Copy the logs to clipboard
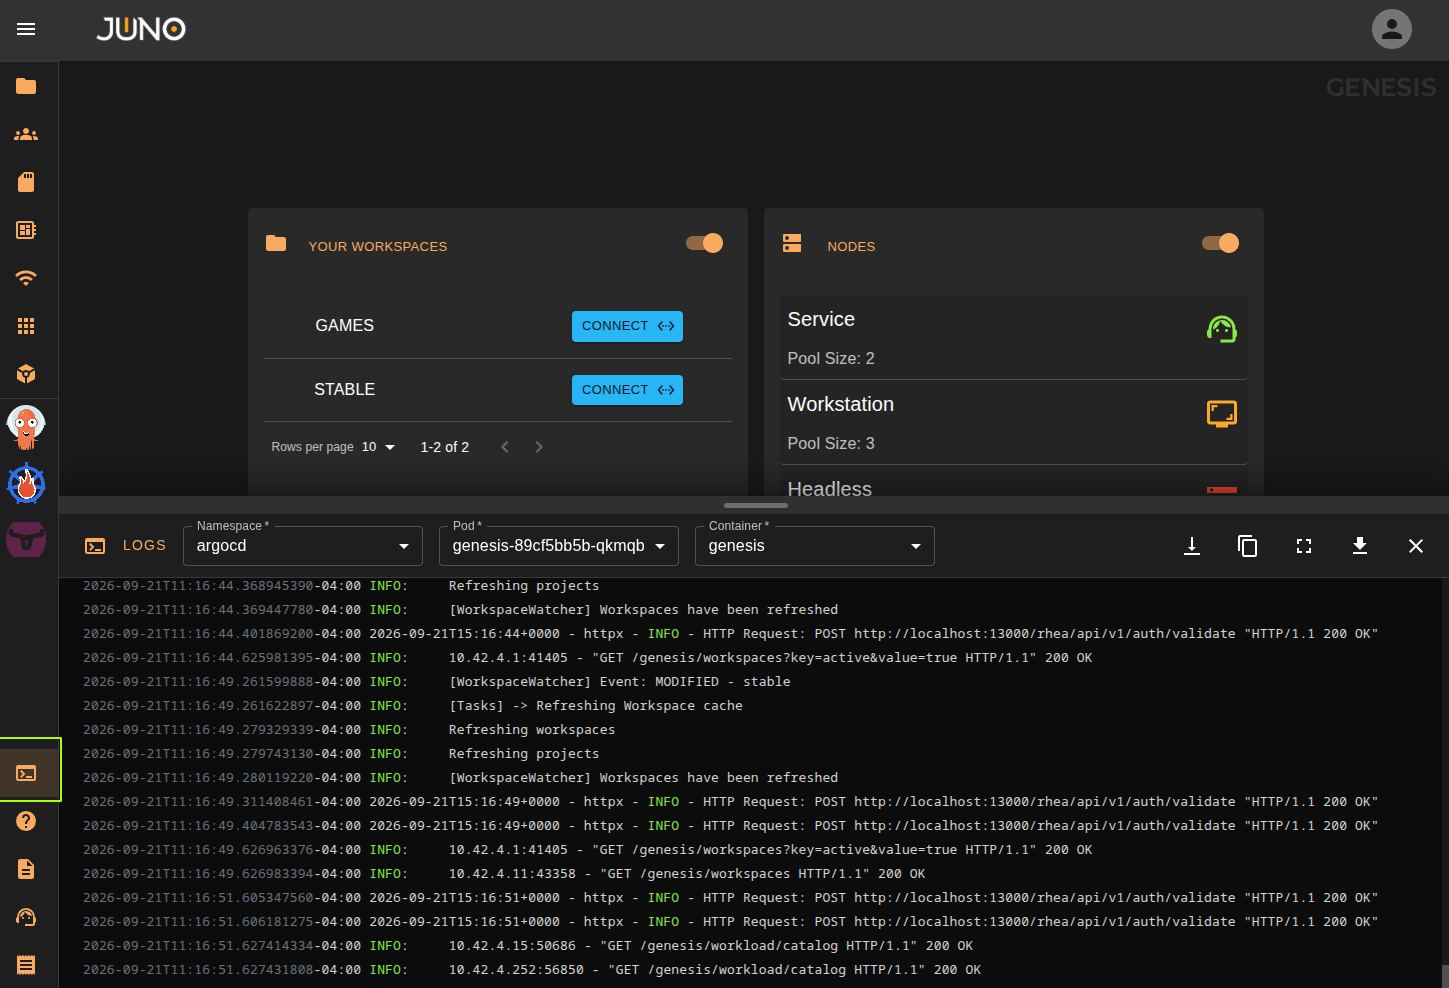Screen dimensions: 1449x988 coord(1248,546)
